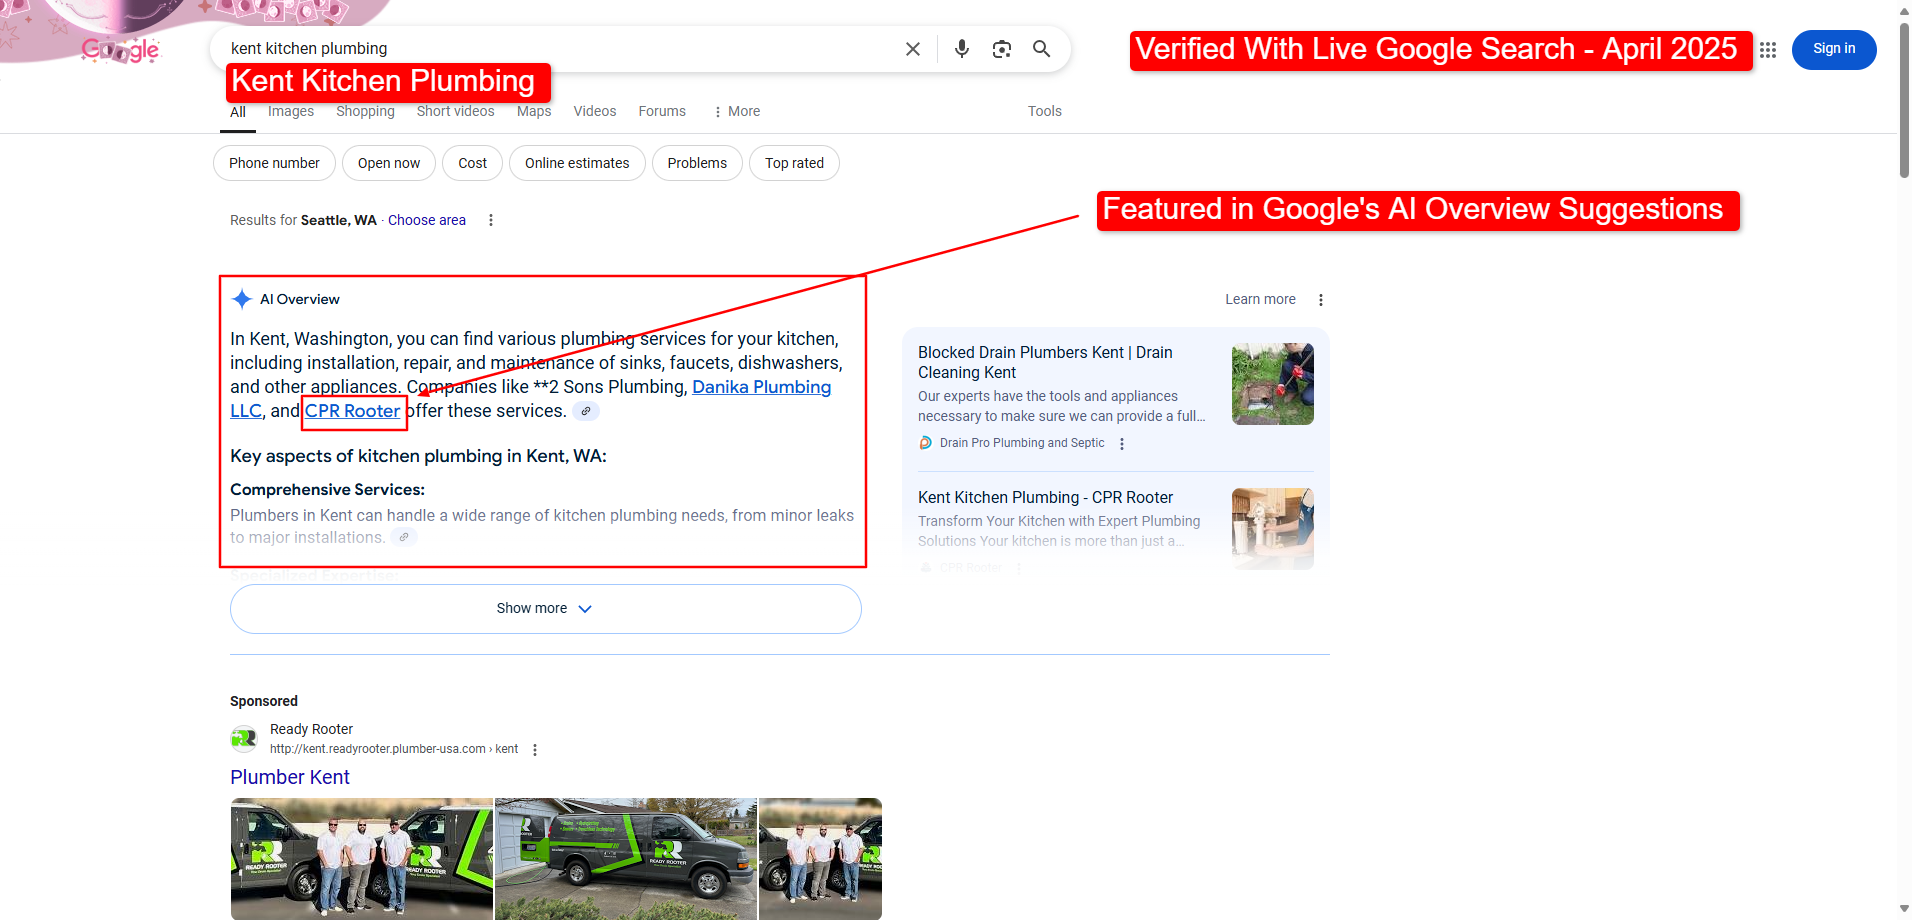Click the magnifying glass search icon
Viewport: 1912px width, 920px height.
click(1041, 49)
